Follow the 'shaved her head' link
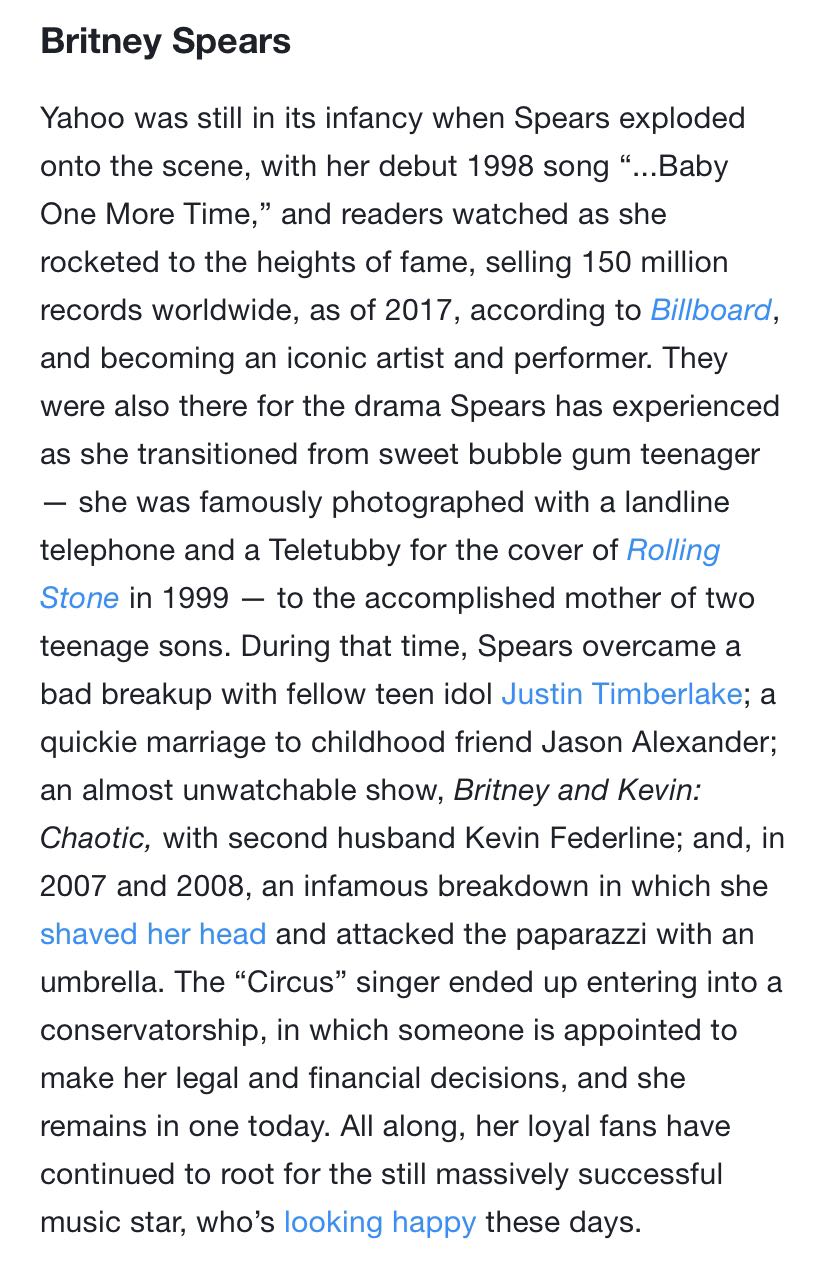 (153, 934)
